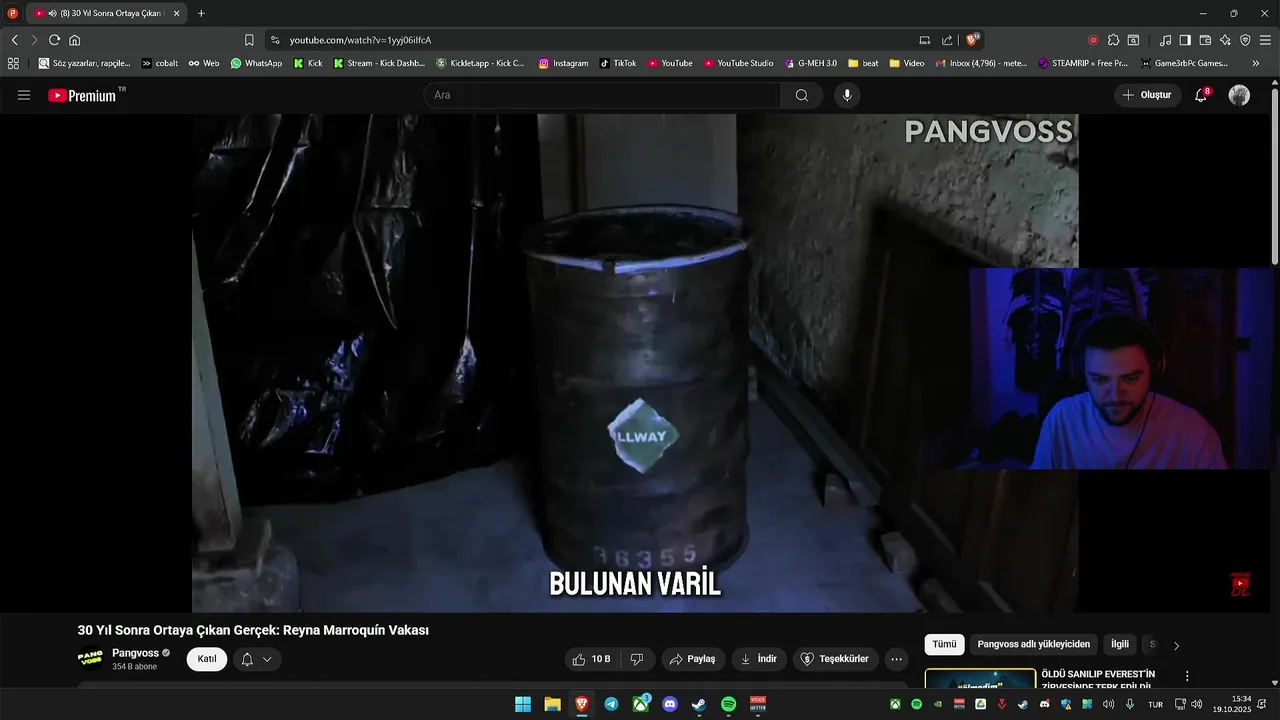The height and width of the screenshot is (720, 1280).
Task: Open the Xbox app from taskbar
Action: coord(641,704)
